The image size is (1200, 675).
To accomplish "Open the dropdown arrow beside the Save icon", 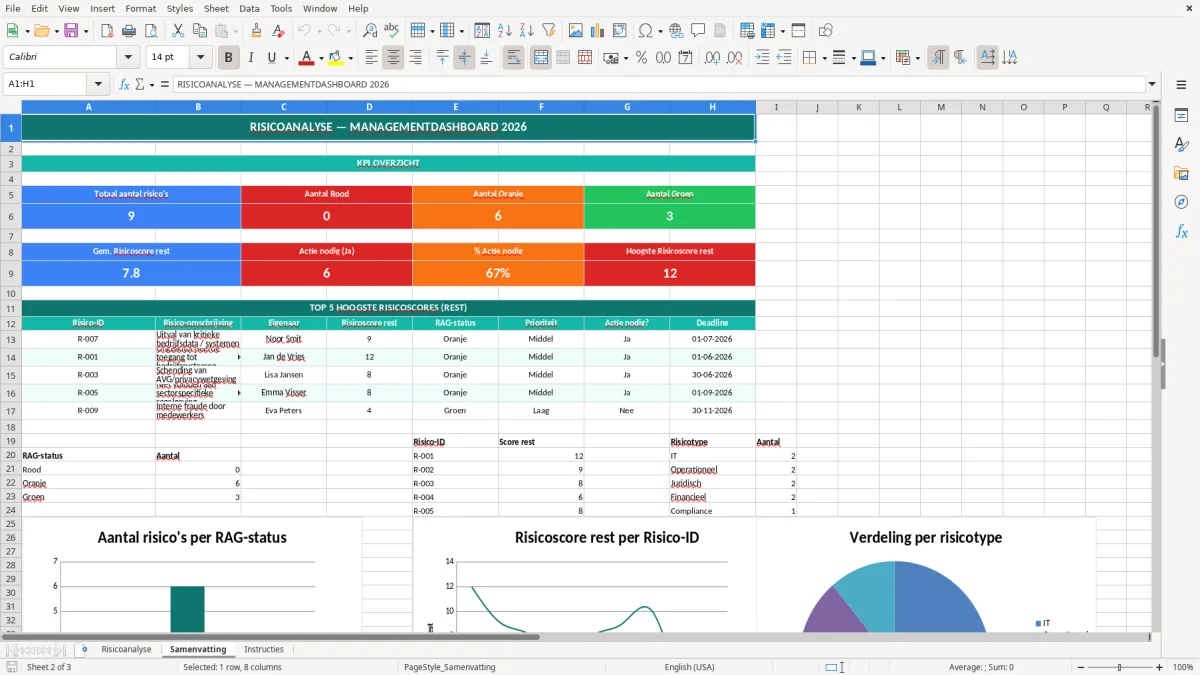I will pos(86,31).
